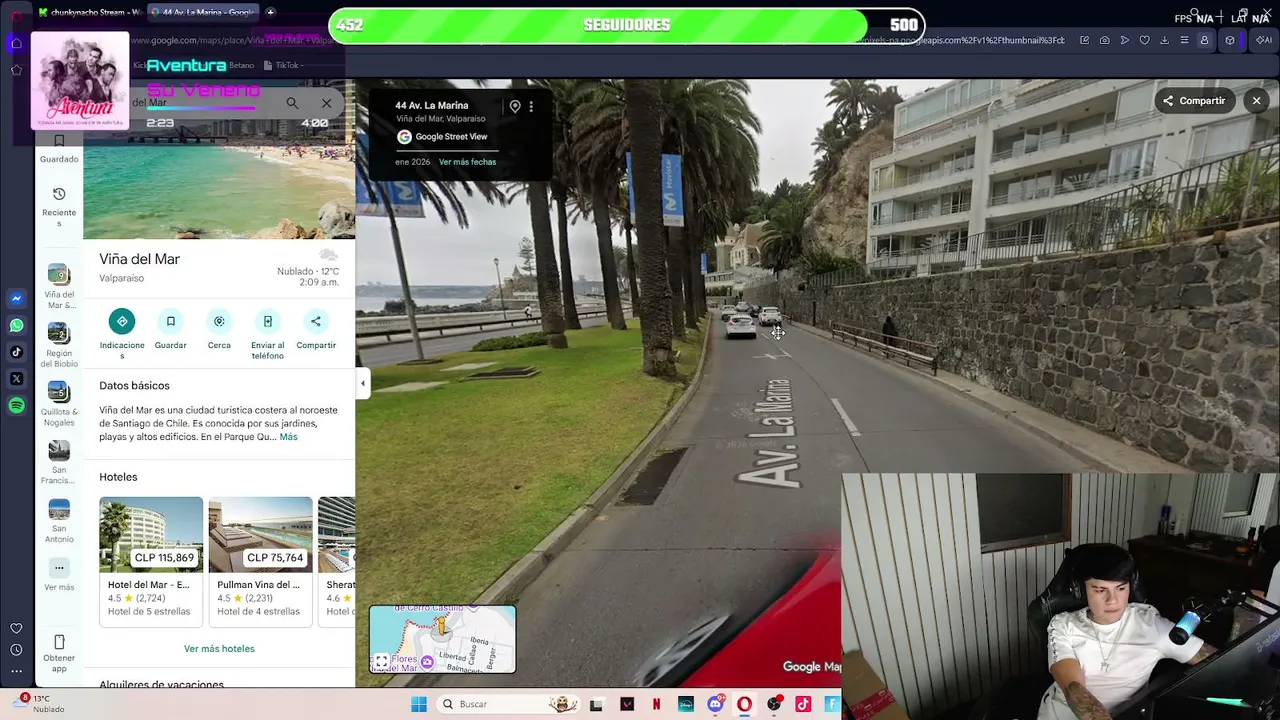
Task: Click the Más link in Datos básicos
Action: pyautogui.click(x=288, y=437)
